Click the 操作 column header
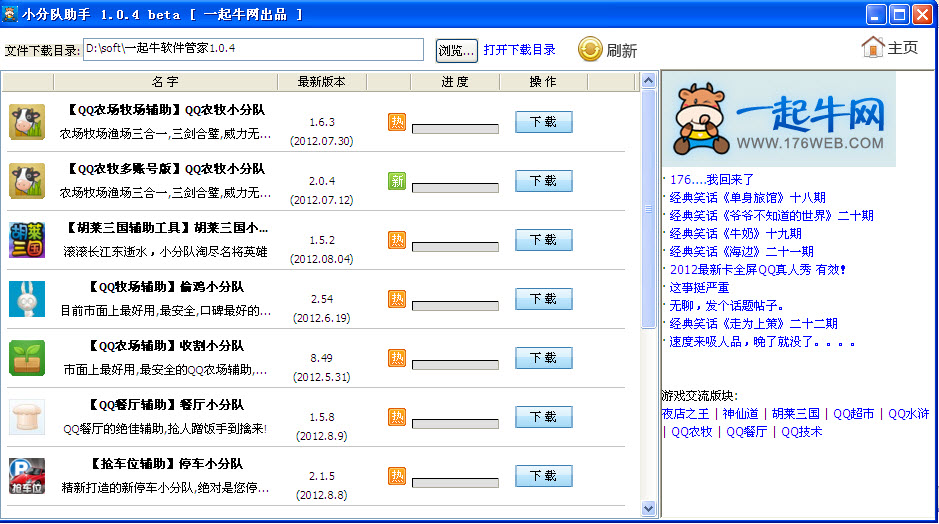Screen dimensions: 939x524 click(543, 82)
